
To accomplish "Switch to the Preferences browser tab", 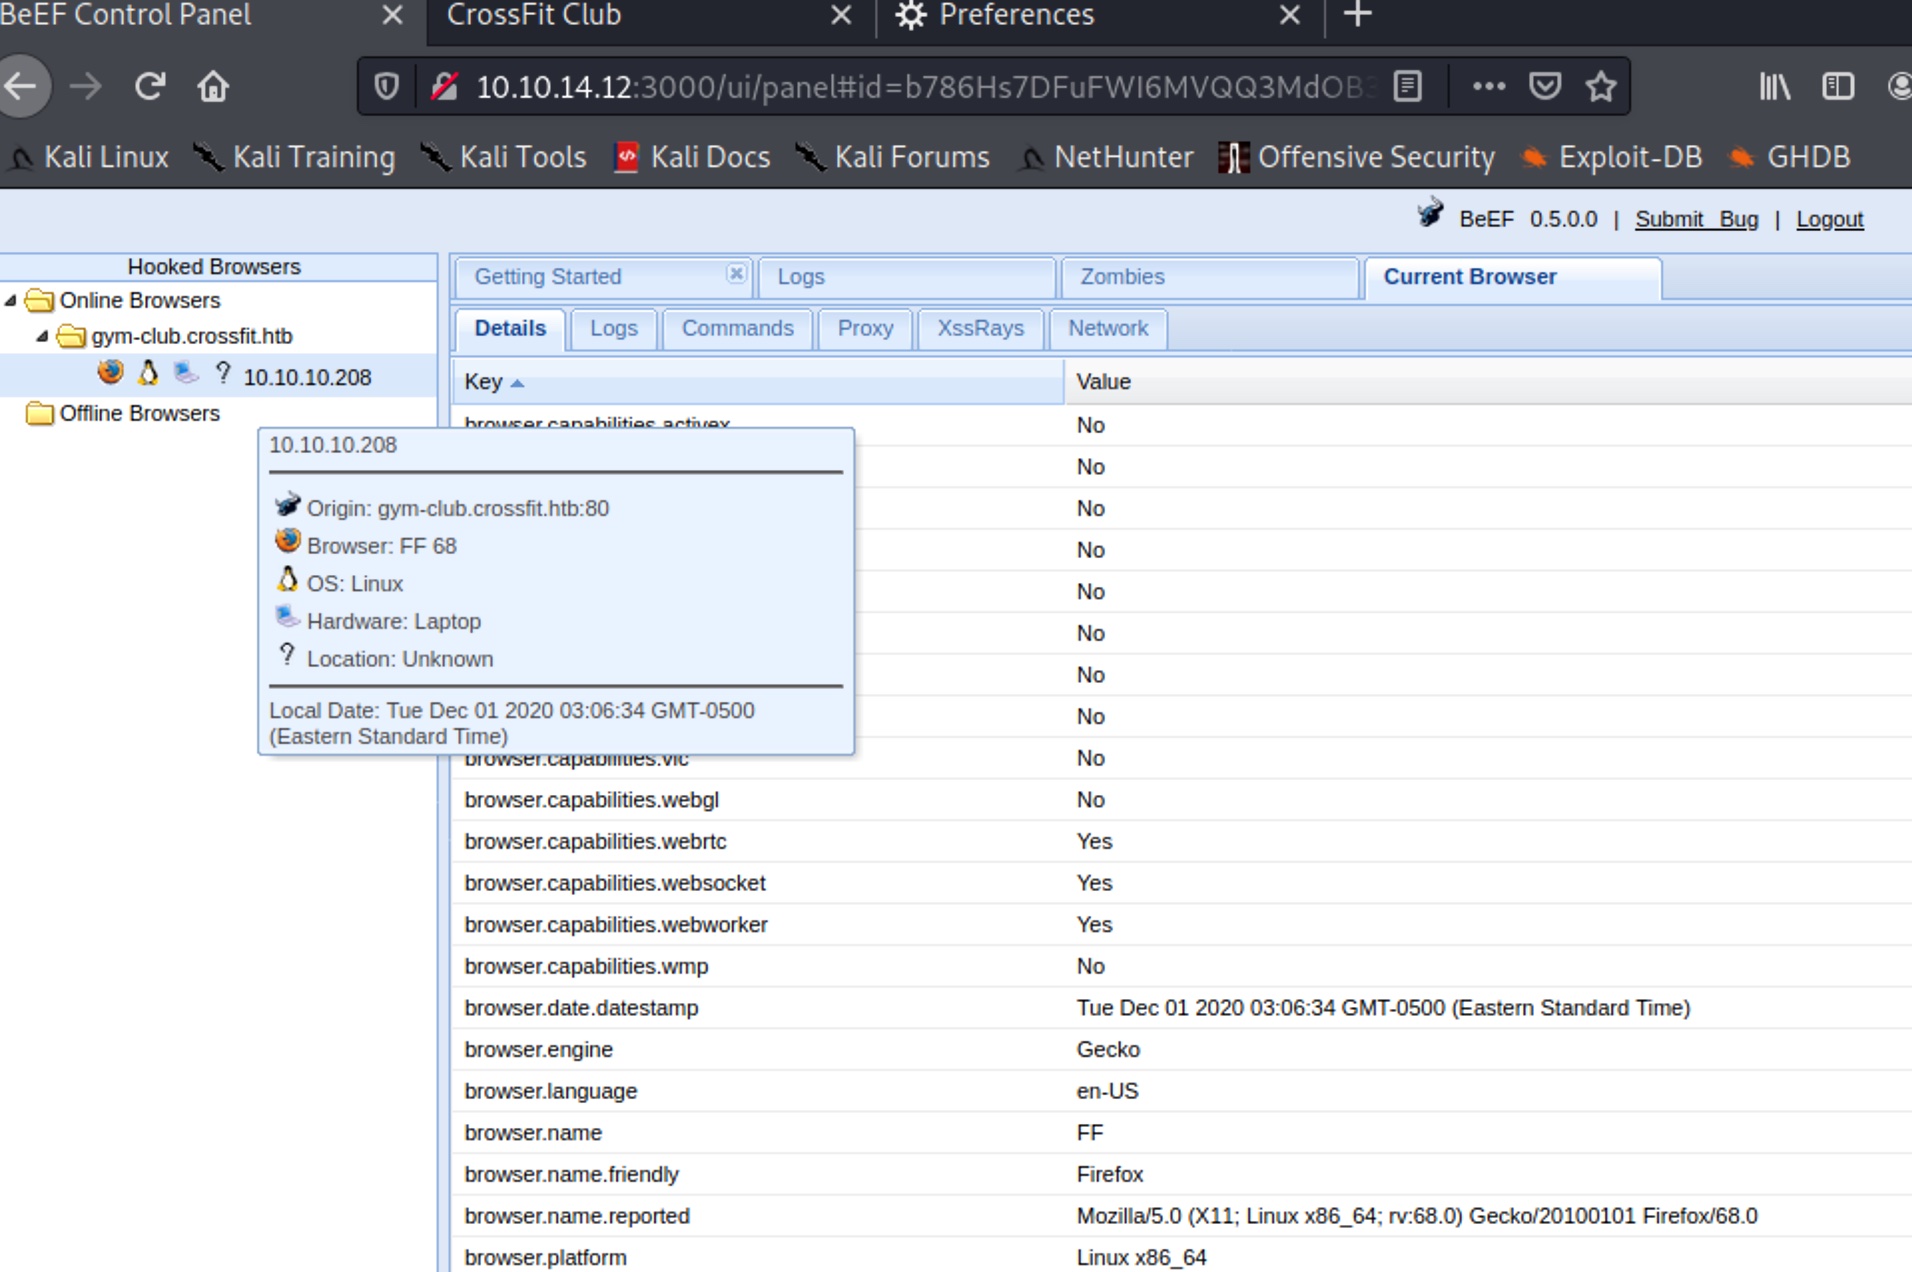I will click(x=1017, y=15).
